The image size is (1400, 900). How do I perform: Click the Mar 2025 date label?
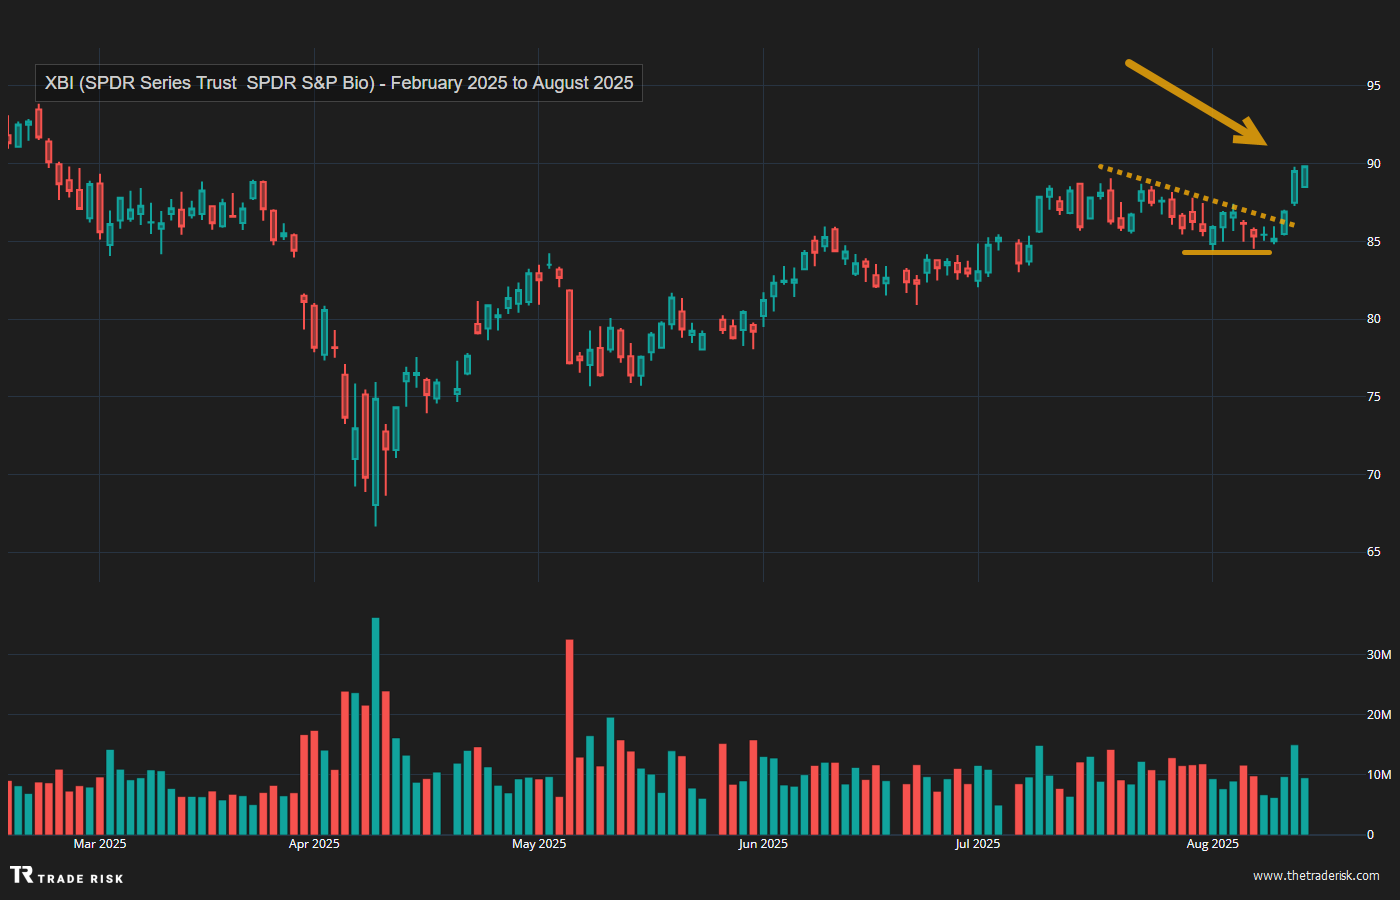coord(100,844)
